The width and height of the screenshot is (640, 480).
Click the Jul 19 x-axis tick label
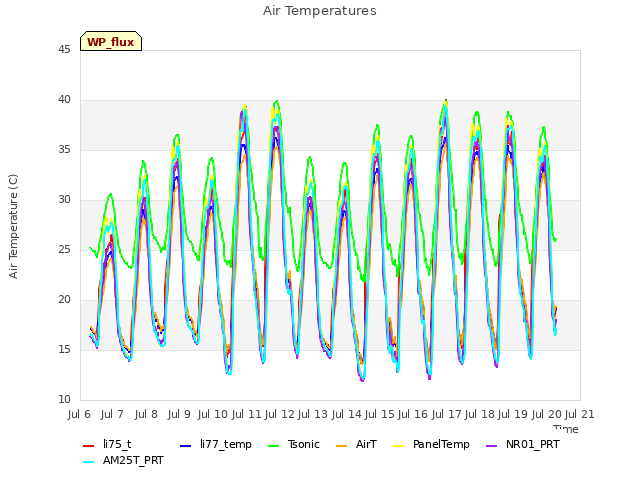(x=513, y=414)
